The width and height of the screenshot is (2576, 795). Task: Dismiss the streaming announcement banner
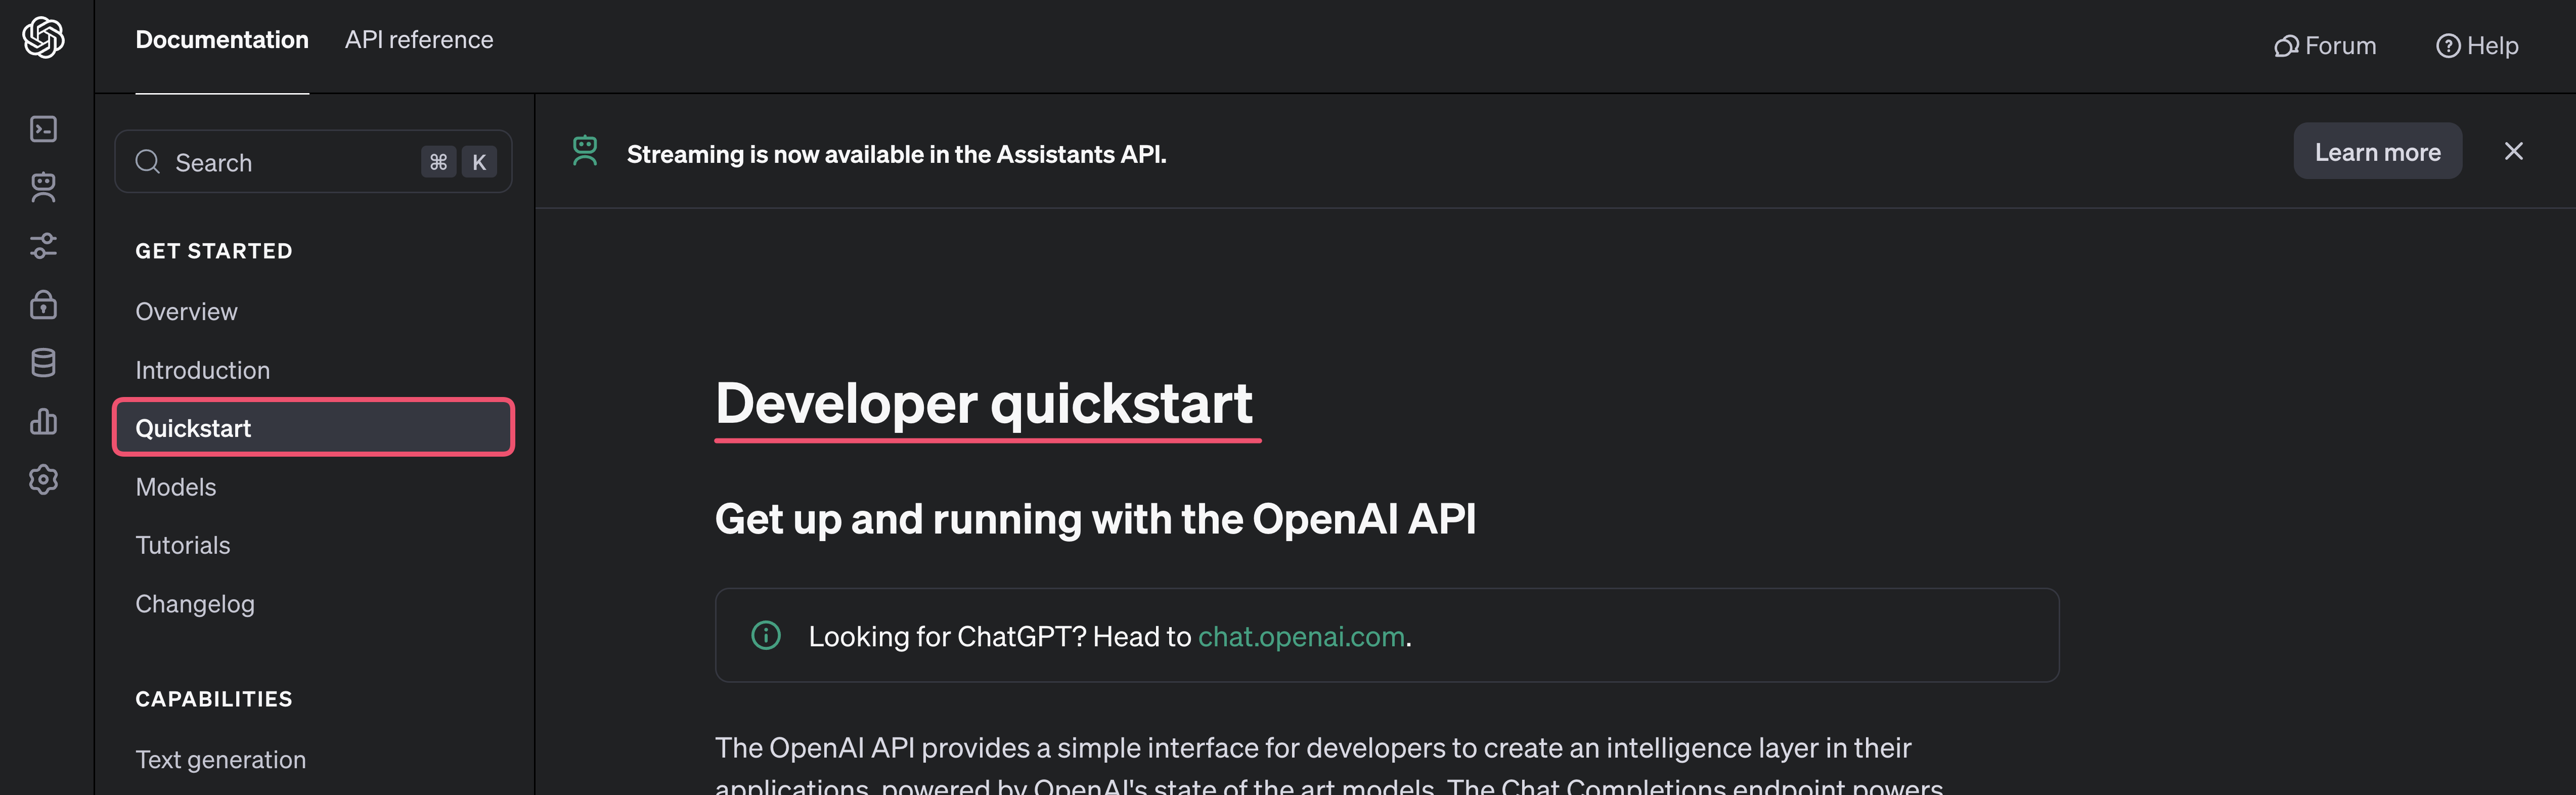(x=2513, y=151)
